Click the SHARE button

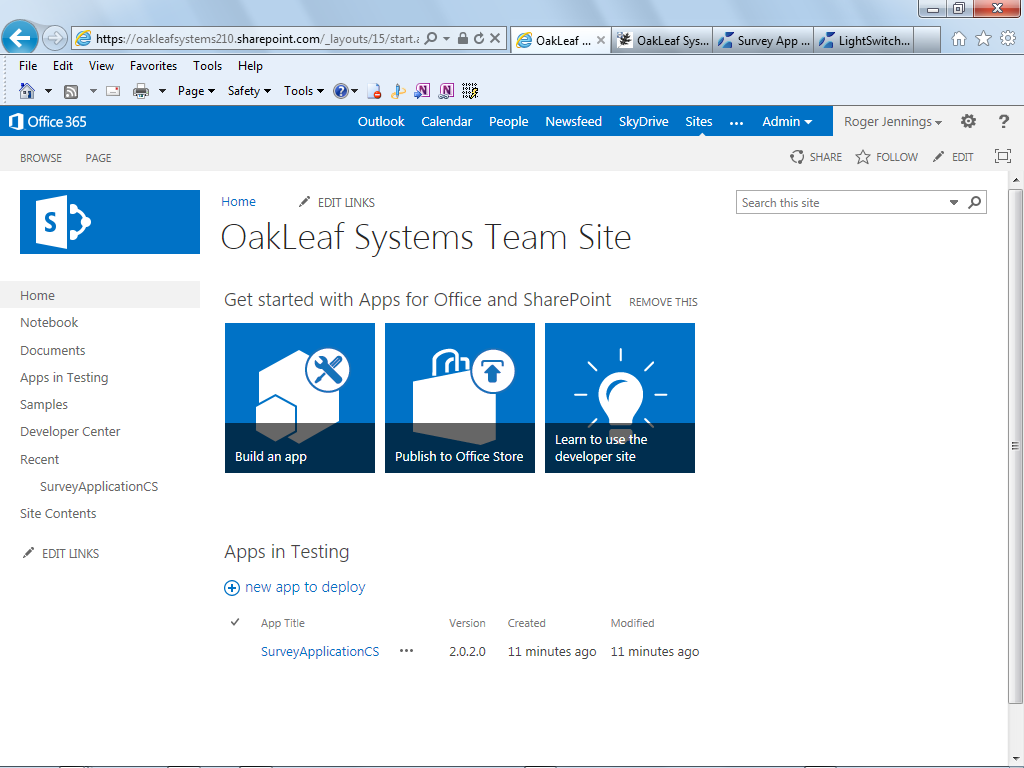(816, 157)
